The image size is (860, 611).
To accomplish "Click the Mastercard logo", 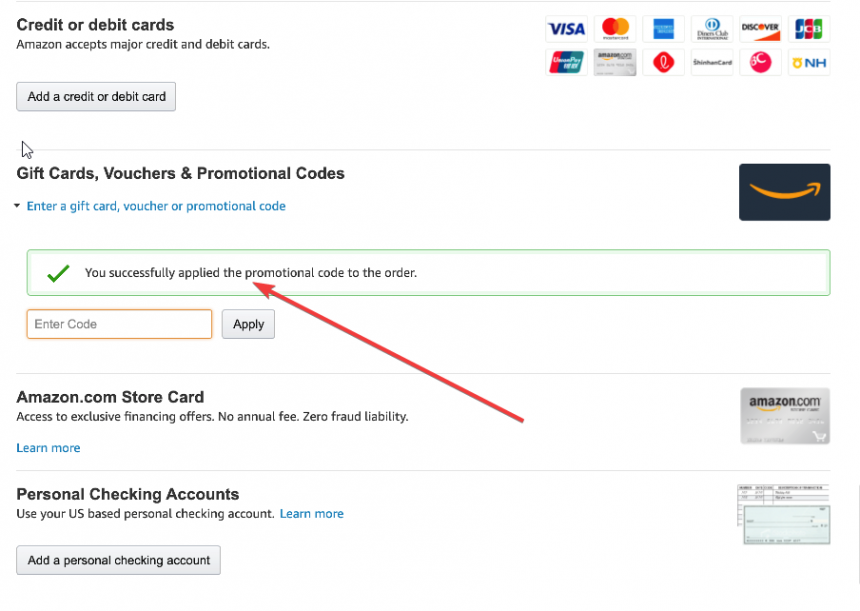I will pyautogui.click(x=615, y=29).
